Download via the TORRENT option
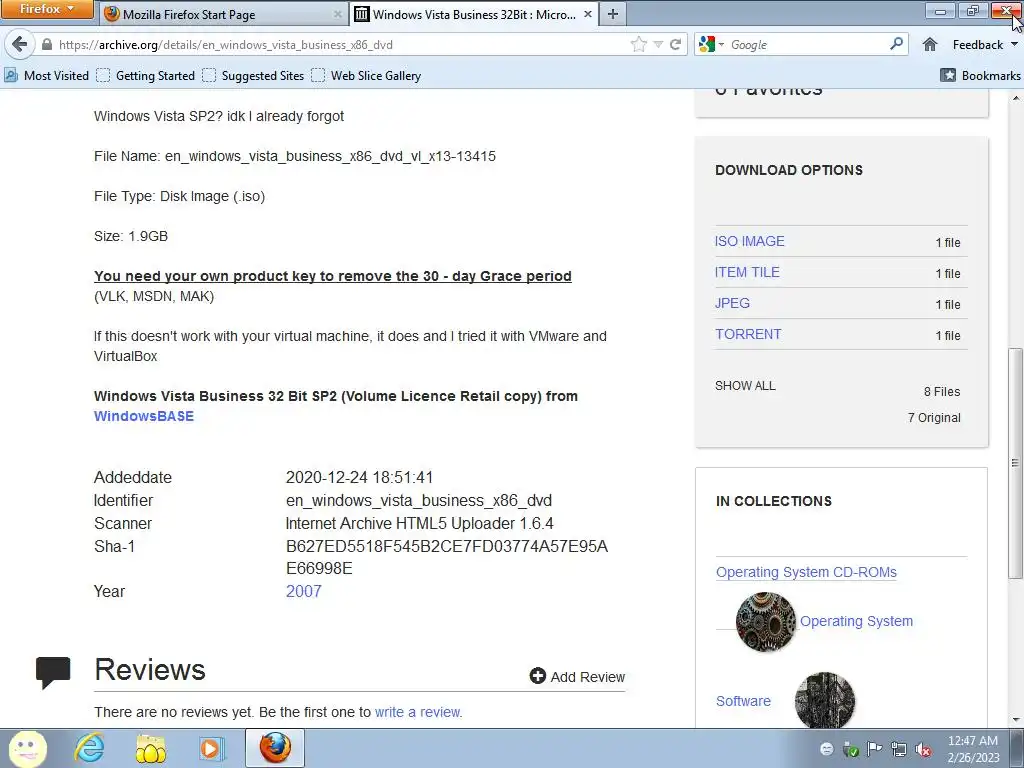Viewport: 1024px width, 768px height. click(748, 334)
